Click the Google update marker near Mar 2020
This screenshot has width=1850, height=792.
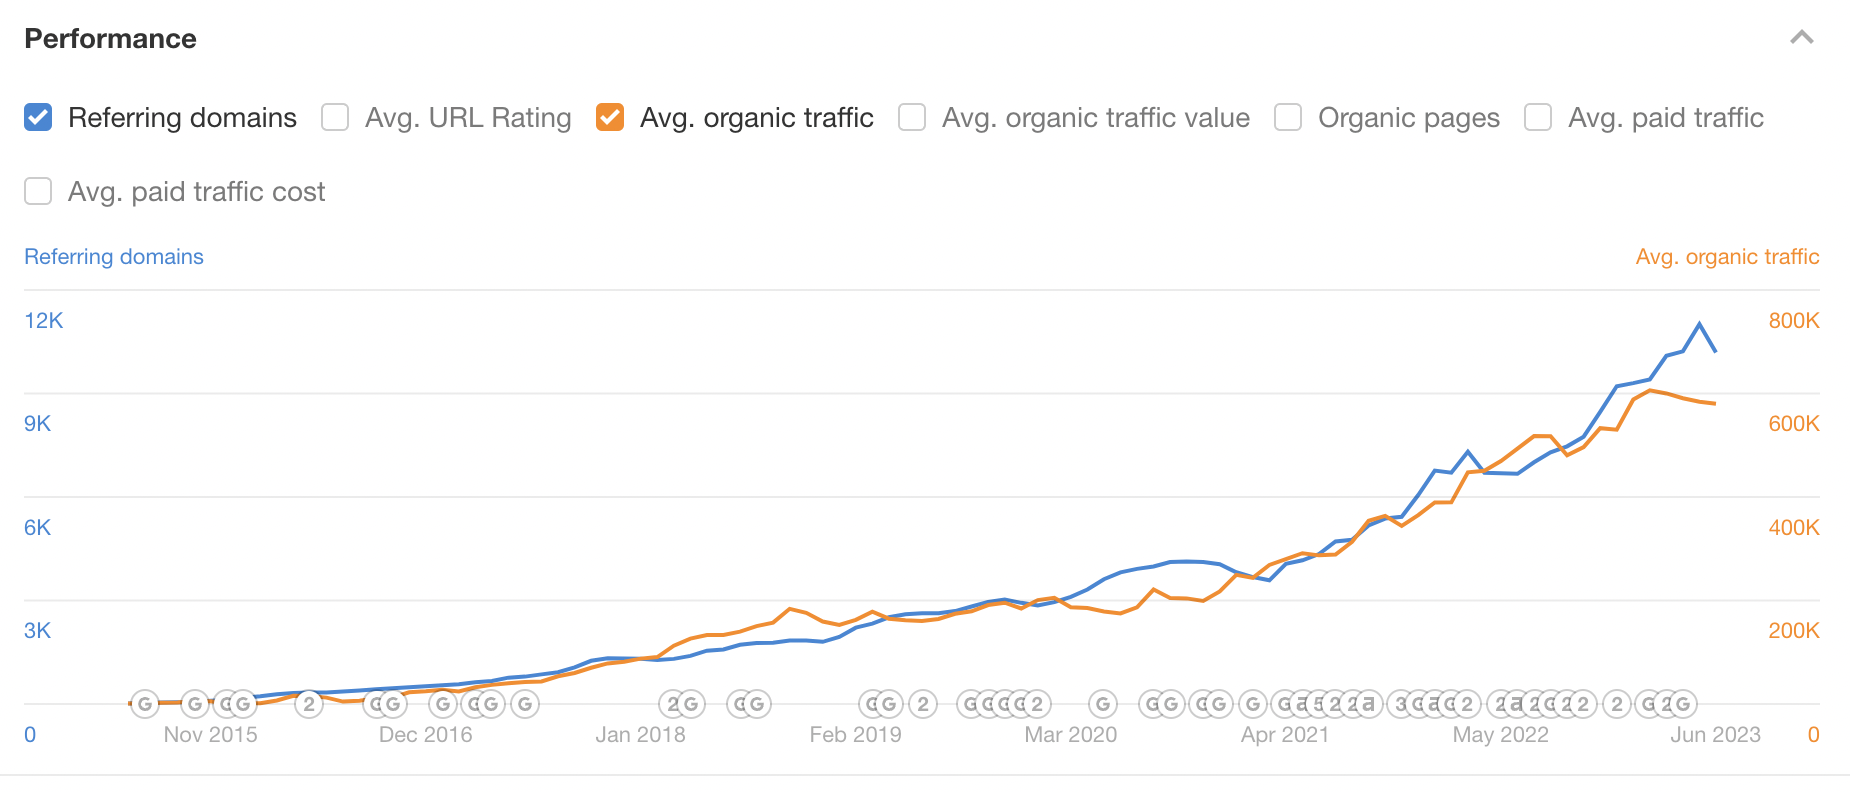1103,704
